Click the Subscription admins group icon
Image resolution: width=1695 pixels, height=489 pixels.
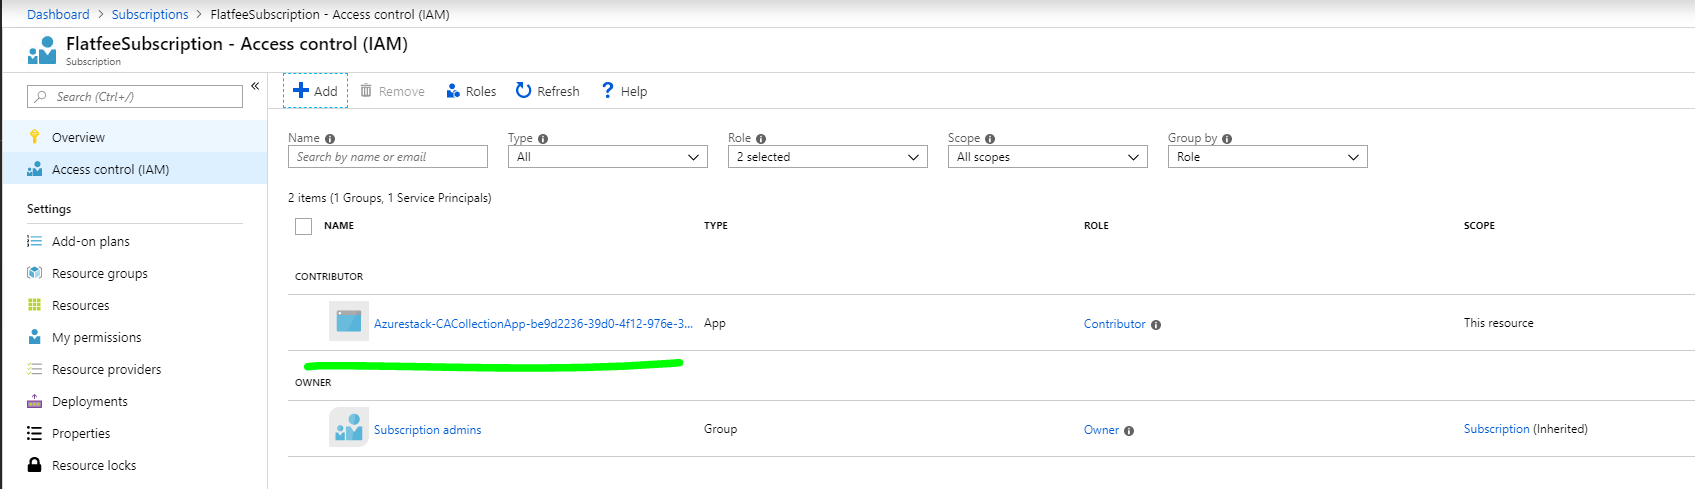[349, 427]
